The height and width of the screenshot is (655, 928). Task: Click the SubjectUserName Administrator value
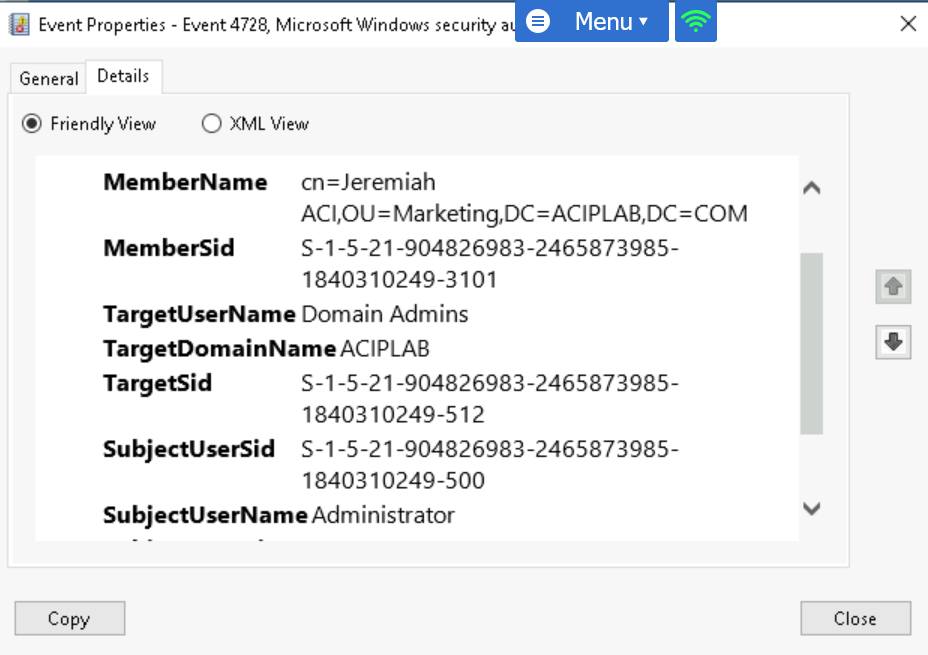point(382,515)
